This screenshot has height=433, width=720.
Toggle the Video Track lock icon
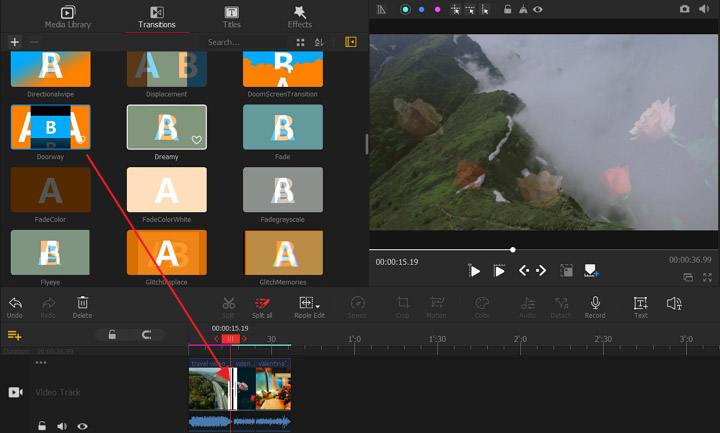point(42,426)
